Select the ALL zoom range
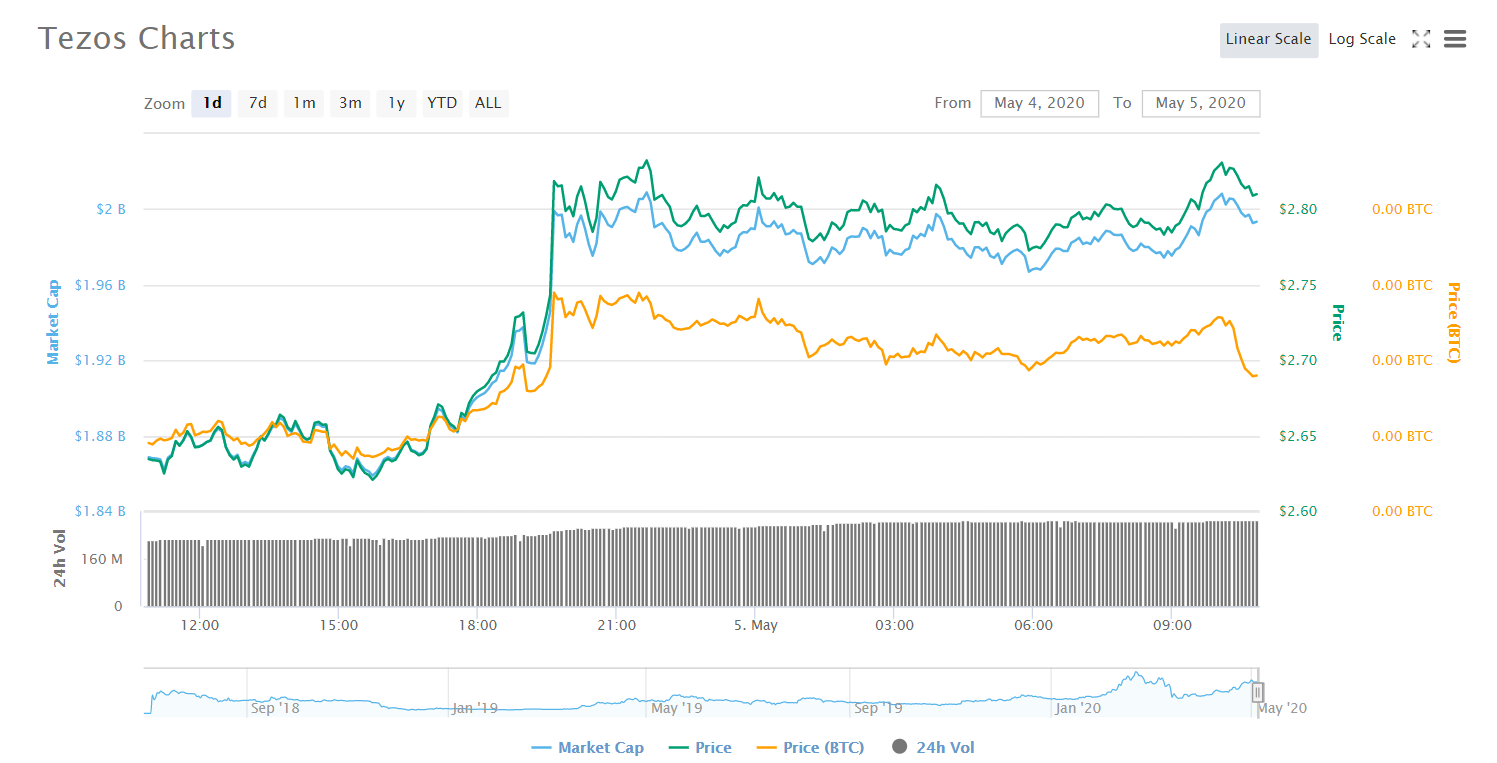This screenshot has height=763, width=1497. coord(488,103)
